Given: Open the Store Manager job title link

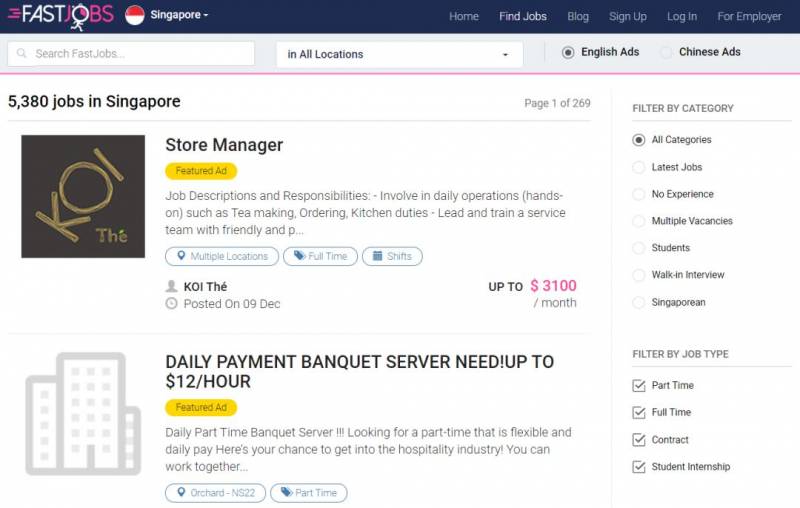Looking at the screenshot, I should (224, 145).
